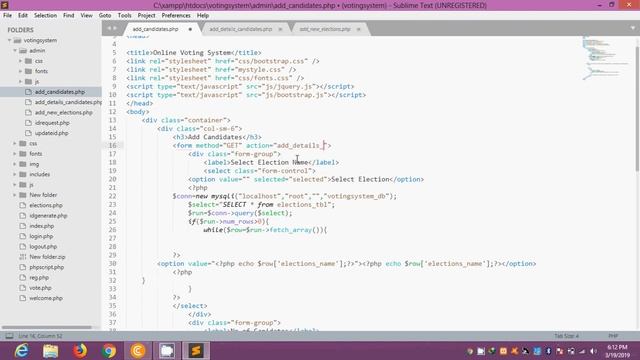Screen dimensions: 640x360
Task: Collapse the votingsystem root folder
Action: [9, 40]
